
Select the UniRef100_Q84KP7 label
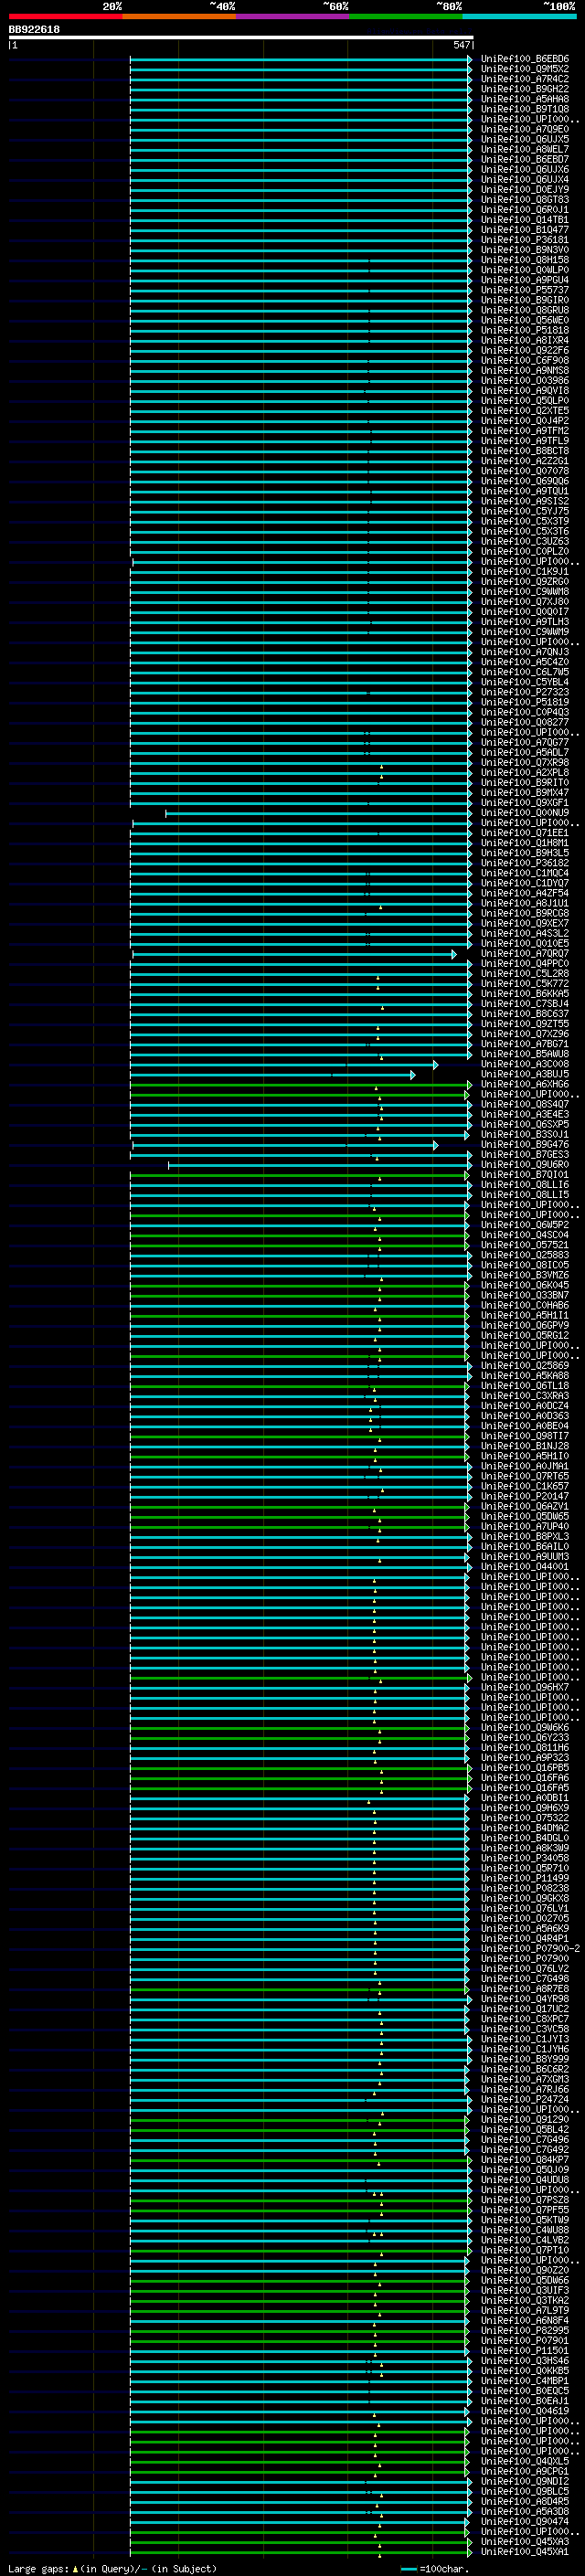(524, 2160)
